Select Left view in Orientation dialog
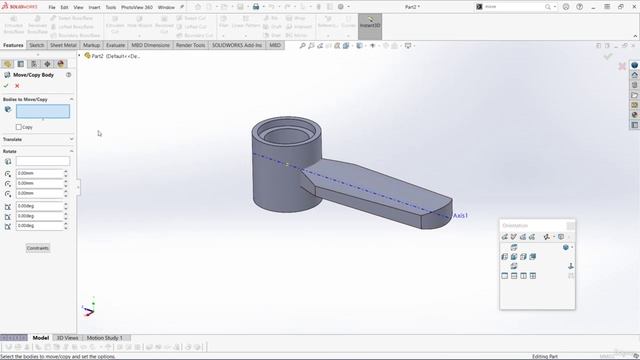This screenshot has height=360, width=640. (505, 257)
